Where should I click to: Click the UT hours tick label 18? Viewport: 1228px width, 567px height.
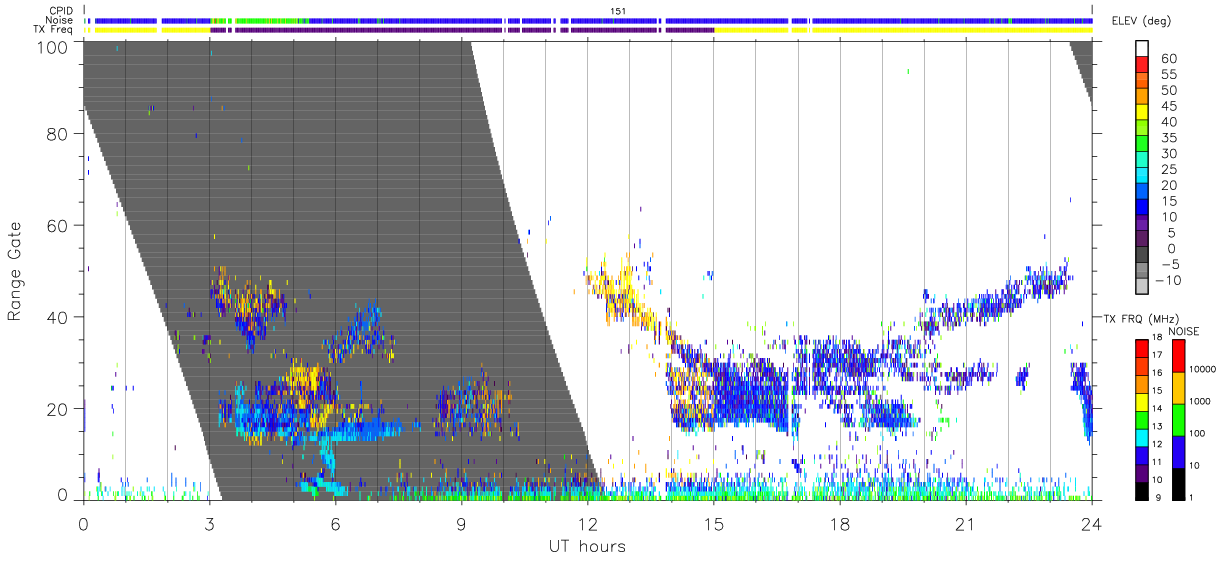point(840,523)
